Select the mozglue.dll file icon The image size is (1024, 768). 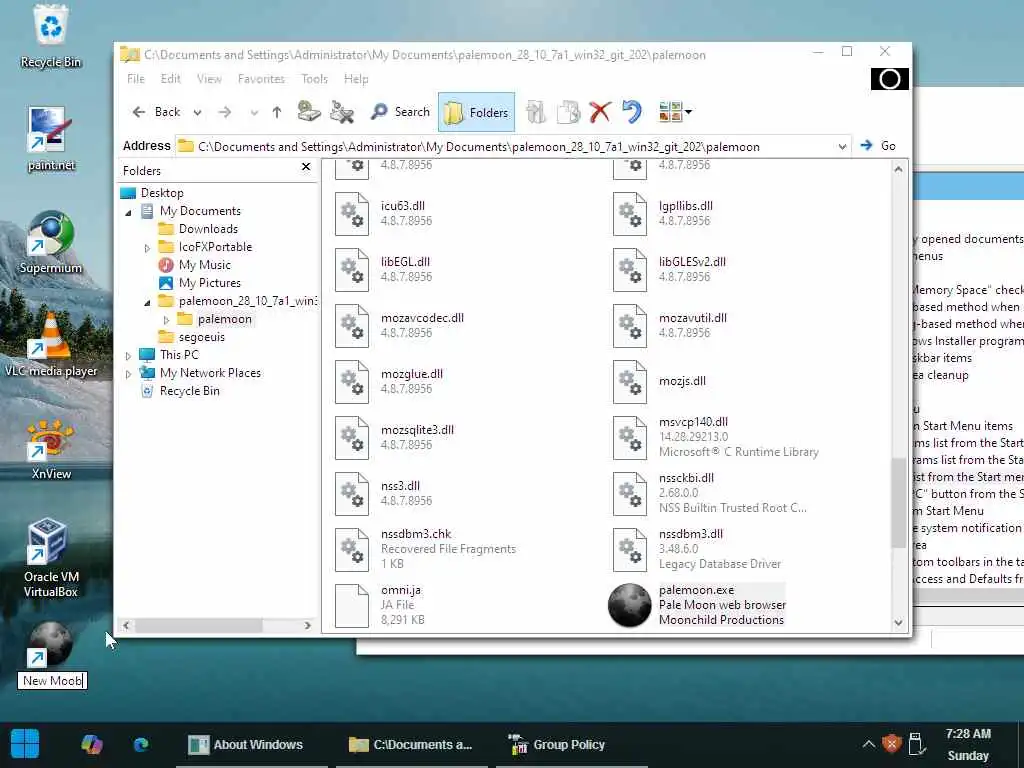(352, 382)
